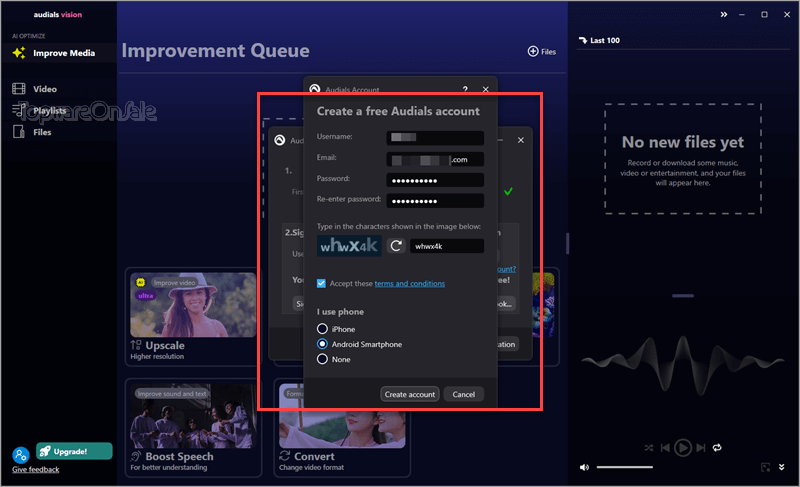Expand player with double down chevron

[781, 467]
